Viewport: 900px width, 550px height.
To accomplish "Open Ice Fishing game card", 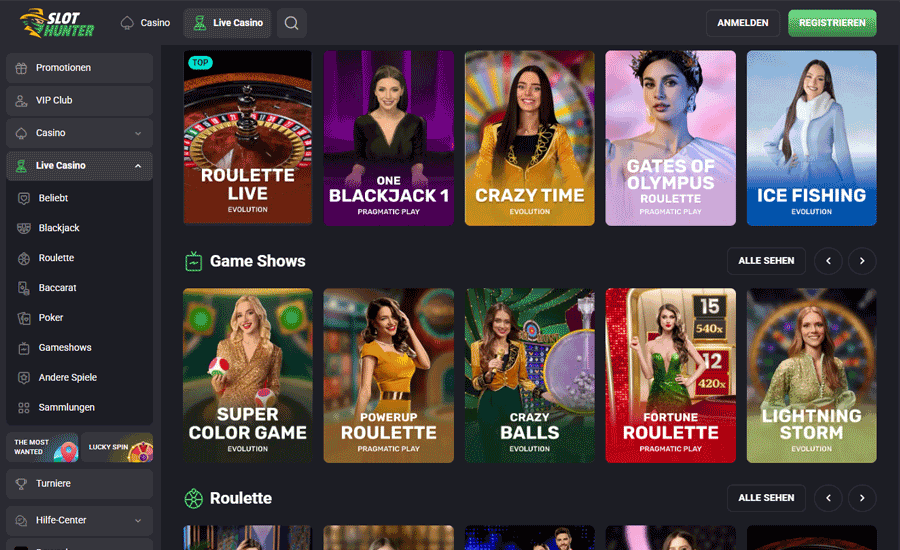I will point(812,138).
